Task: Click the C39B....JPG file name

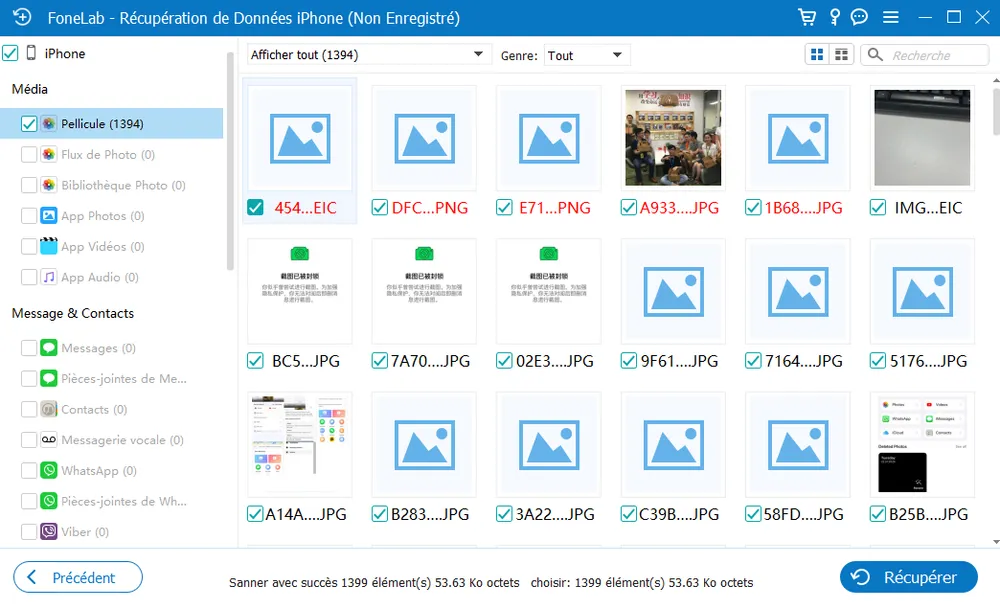Action: [x=679, y=514]
